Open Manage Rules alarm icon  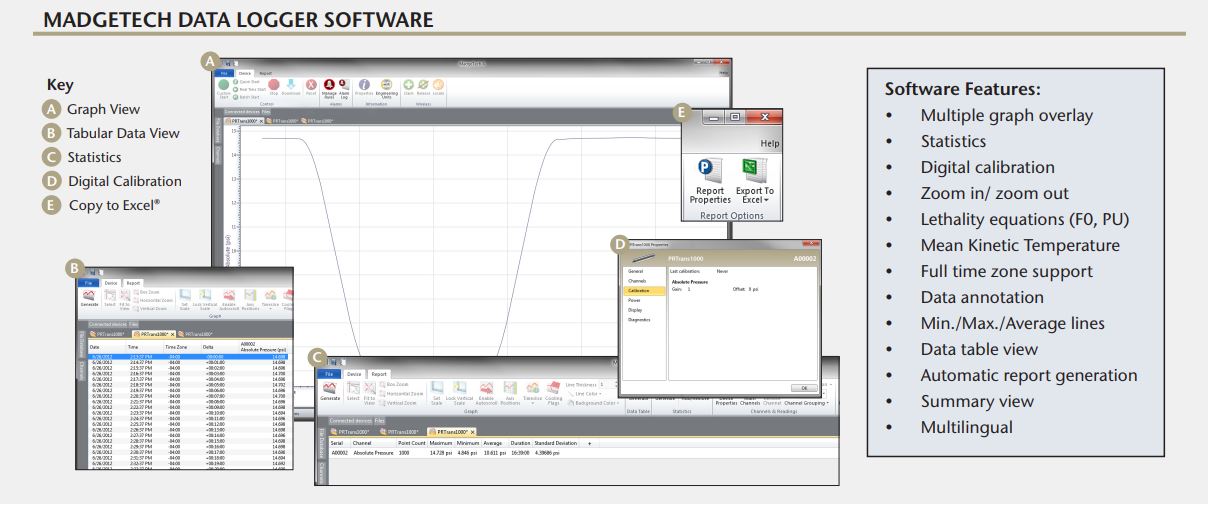329,87
